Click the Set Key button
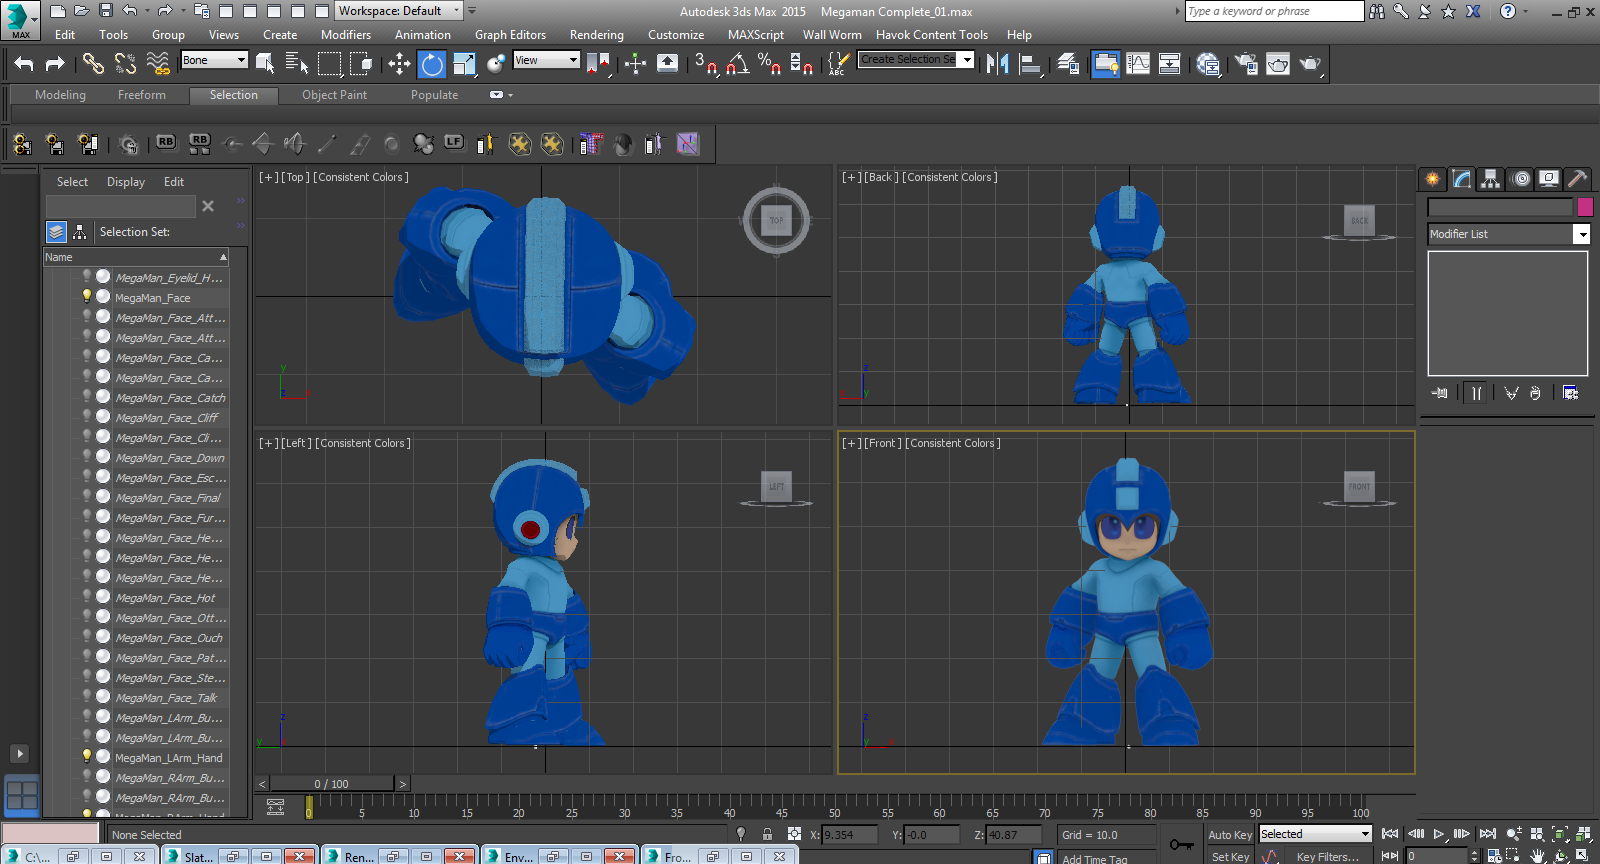The height and width of the screenshot is (864, 1600). pos(1230,857)
